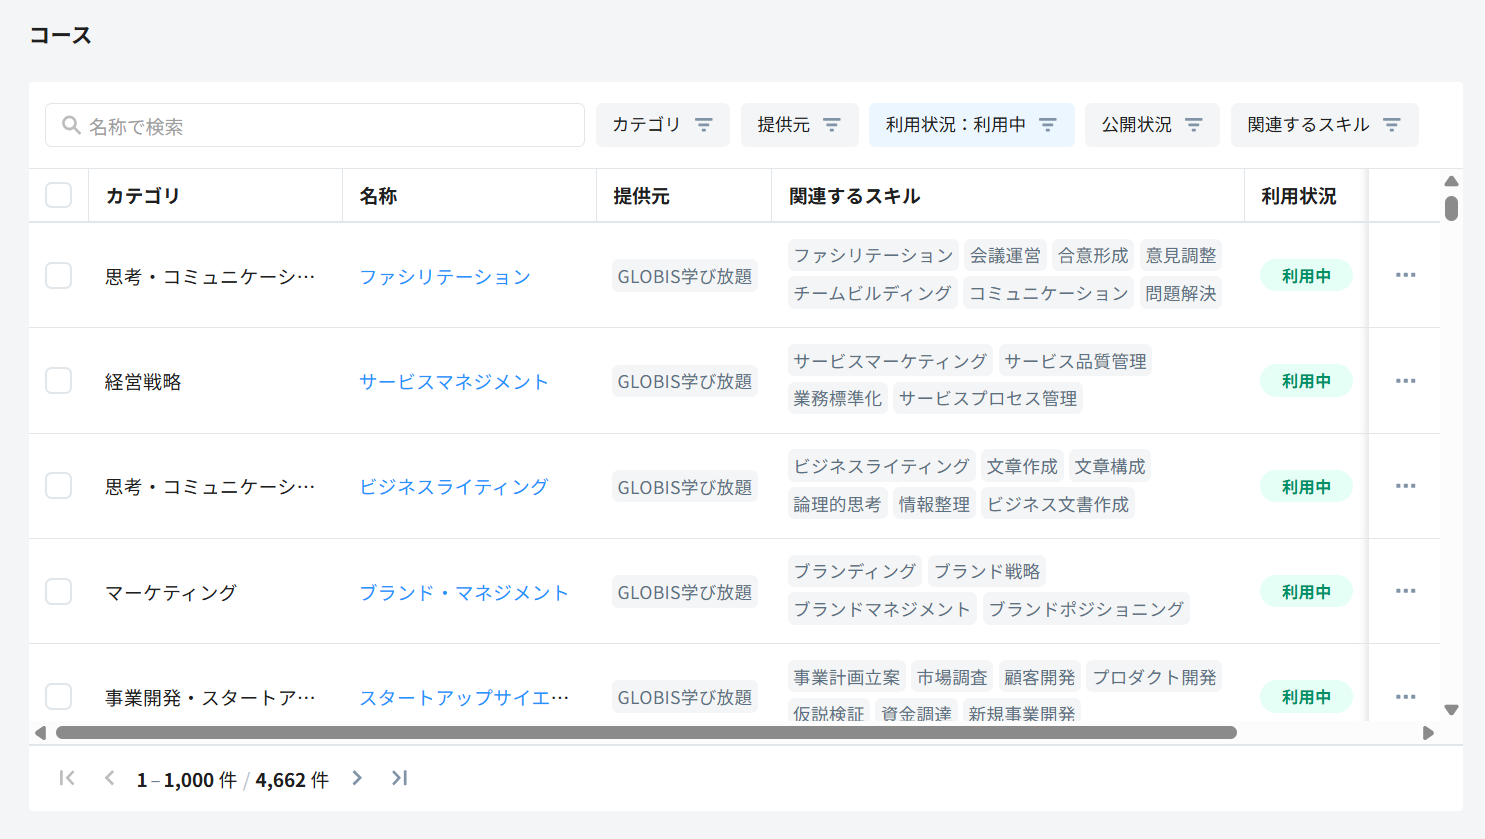Open the 公開状況 filter menu
Viewport: 1485px width, 839px height.
click(x=1152, y=125)
